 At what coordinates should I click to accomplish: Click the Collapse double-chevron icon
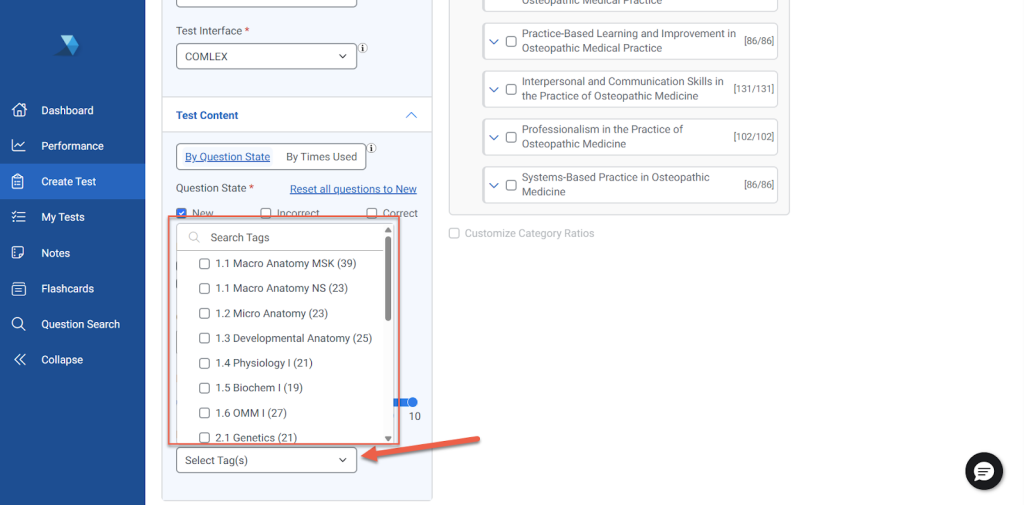tap(19, 360)
